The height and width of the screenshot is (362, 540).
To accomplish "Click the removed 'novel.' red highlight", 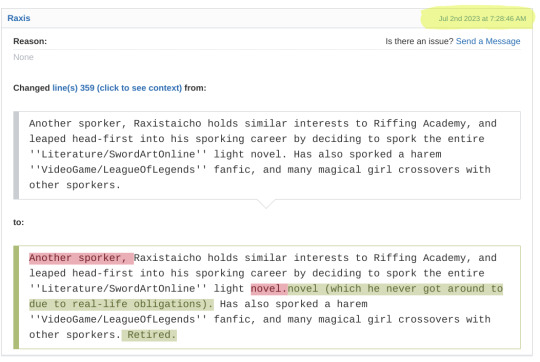I will (x=269, y=289).
